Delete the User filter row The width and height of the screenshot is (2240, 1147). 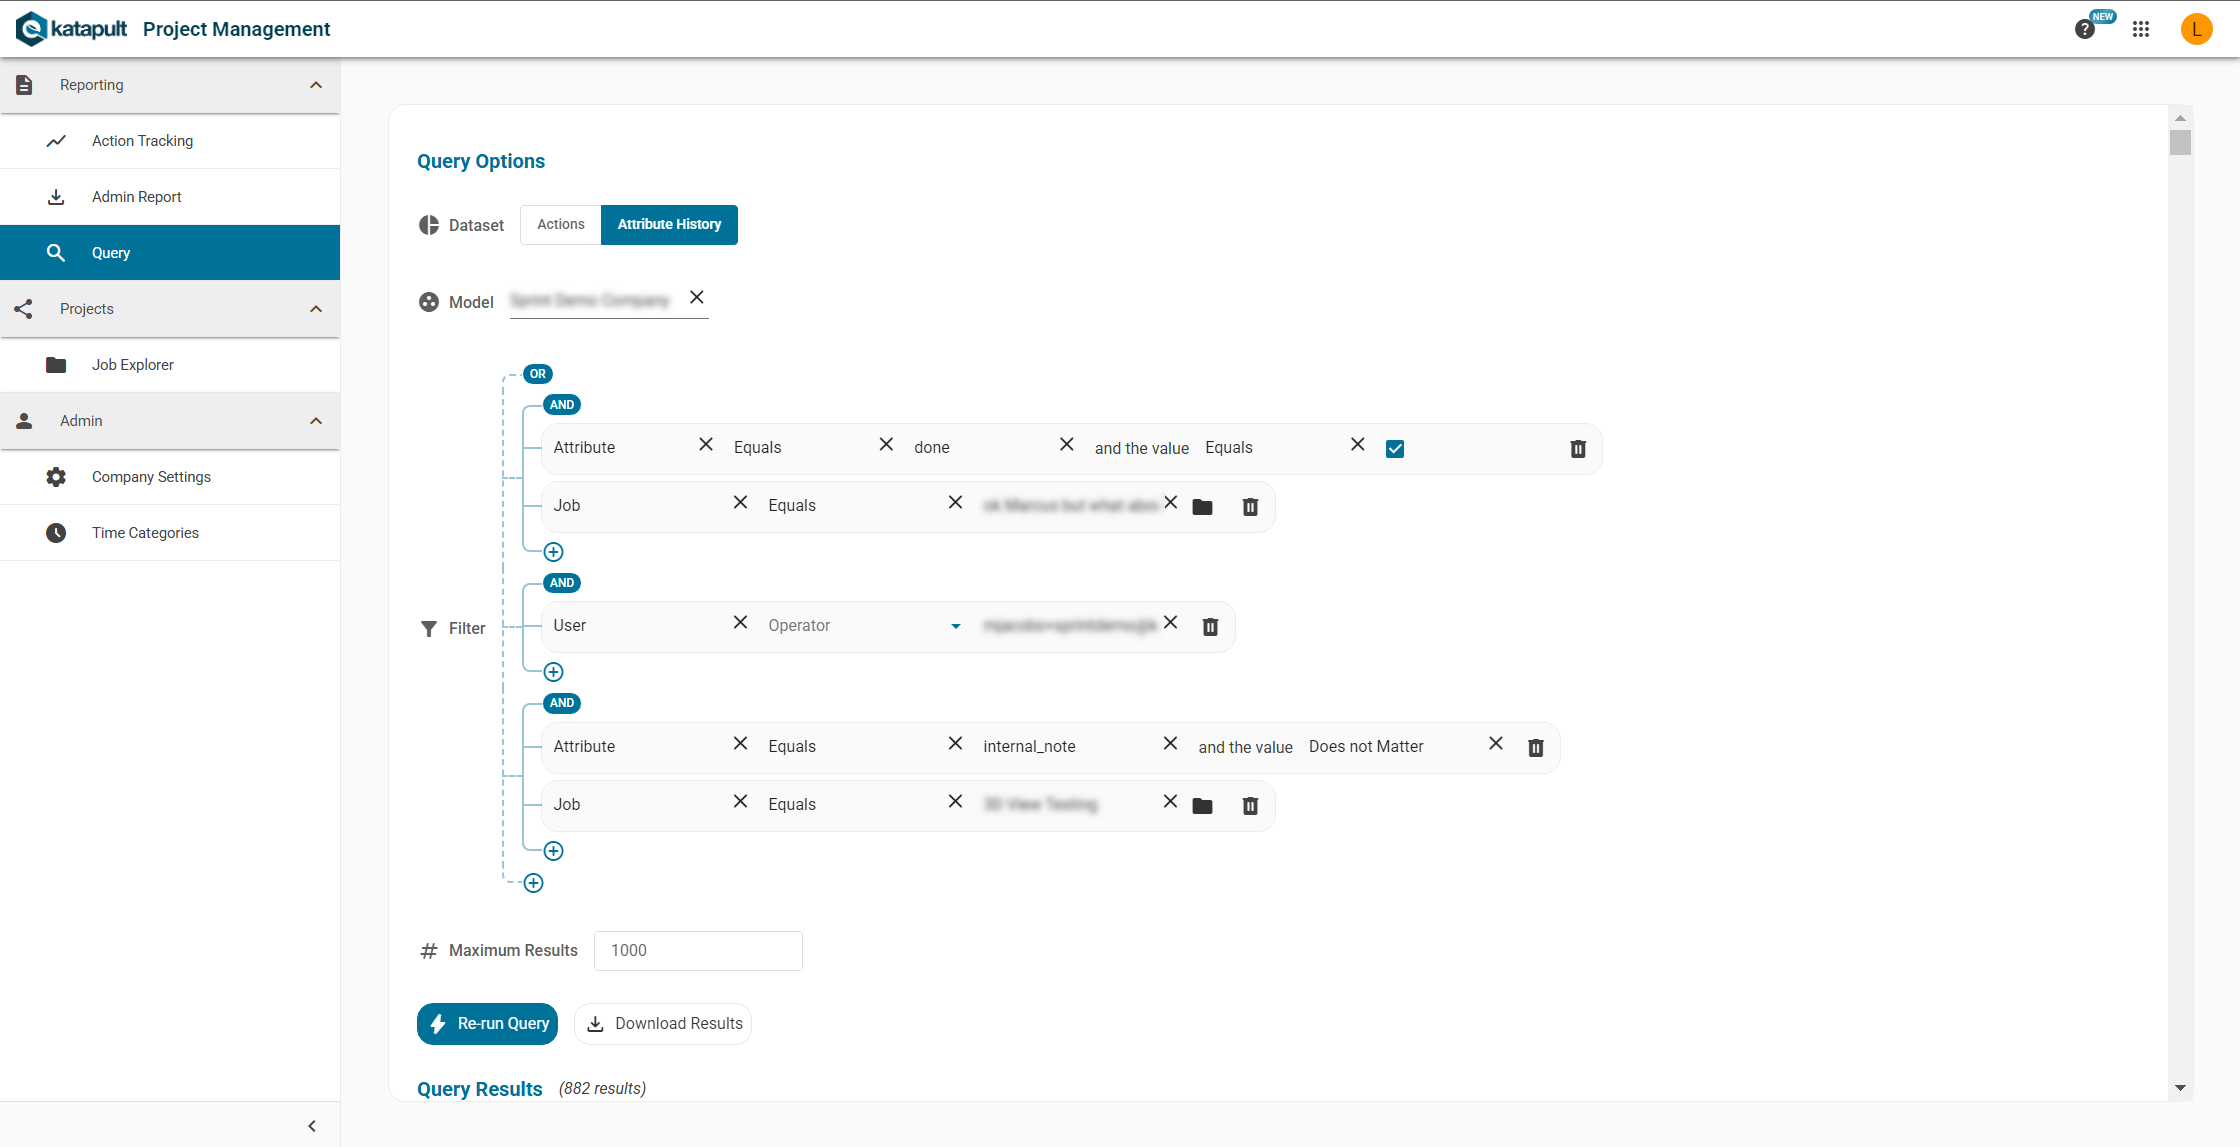click(1210, 627)
